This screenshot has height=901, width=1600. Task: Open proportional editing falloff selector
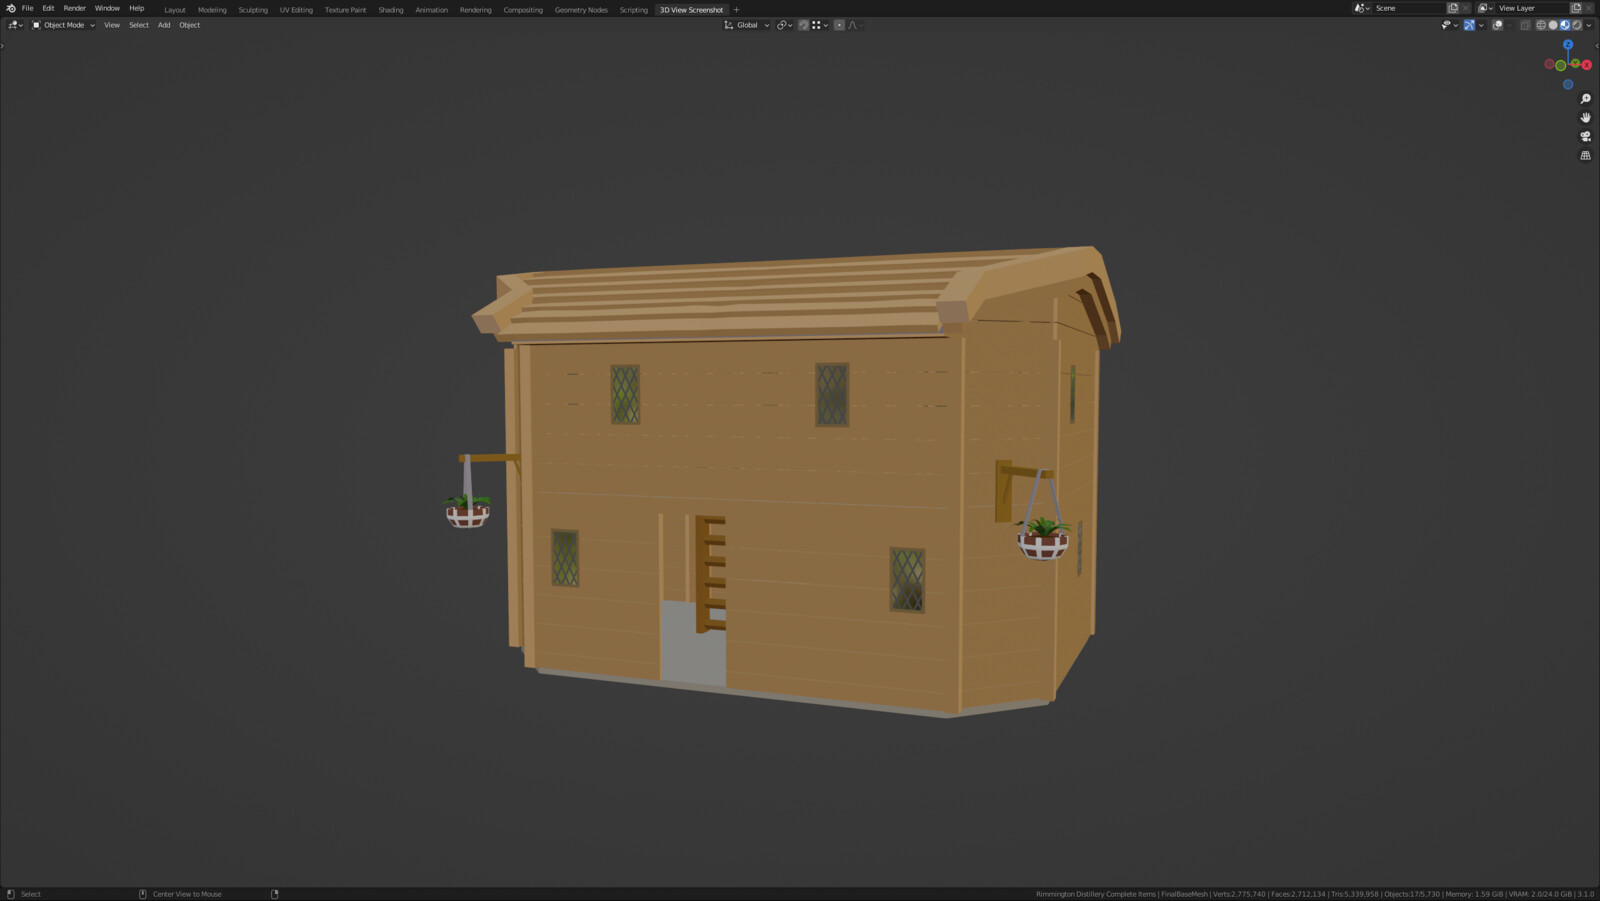[x=856, y=25]
